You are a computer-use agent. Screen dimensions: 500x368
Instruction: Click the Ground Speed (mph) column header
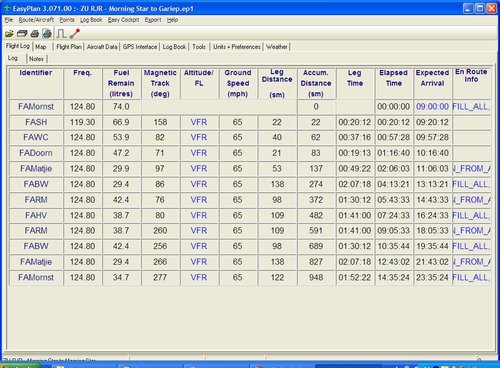pyautogui.click(x=238, y=83)
